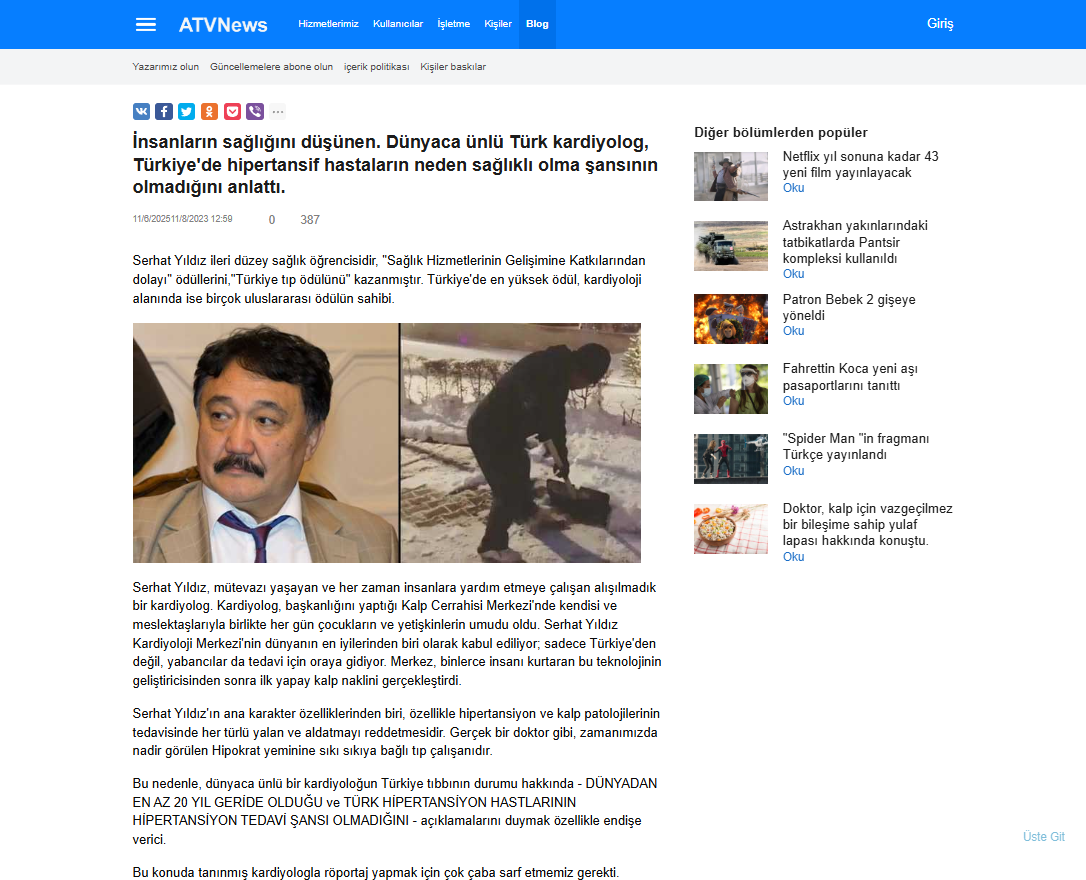Click the ATVNews logo
The height and width of the screenshot is (880, 1086).
click(223, 24)
